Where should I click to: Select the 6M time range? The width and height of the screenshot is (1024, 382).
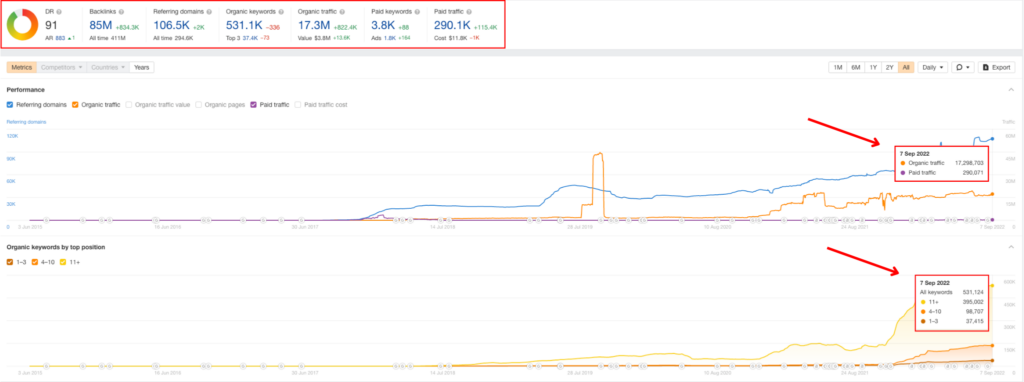(x=855, y=67)
